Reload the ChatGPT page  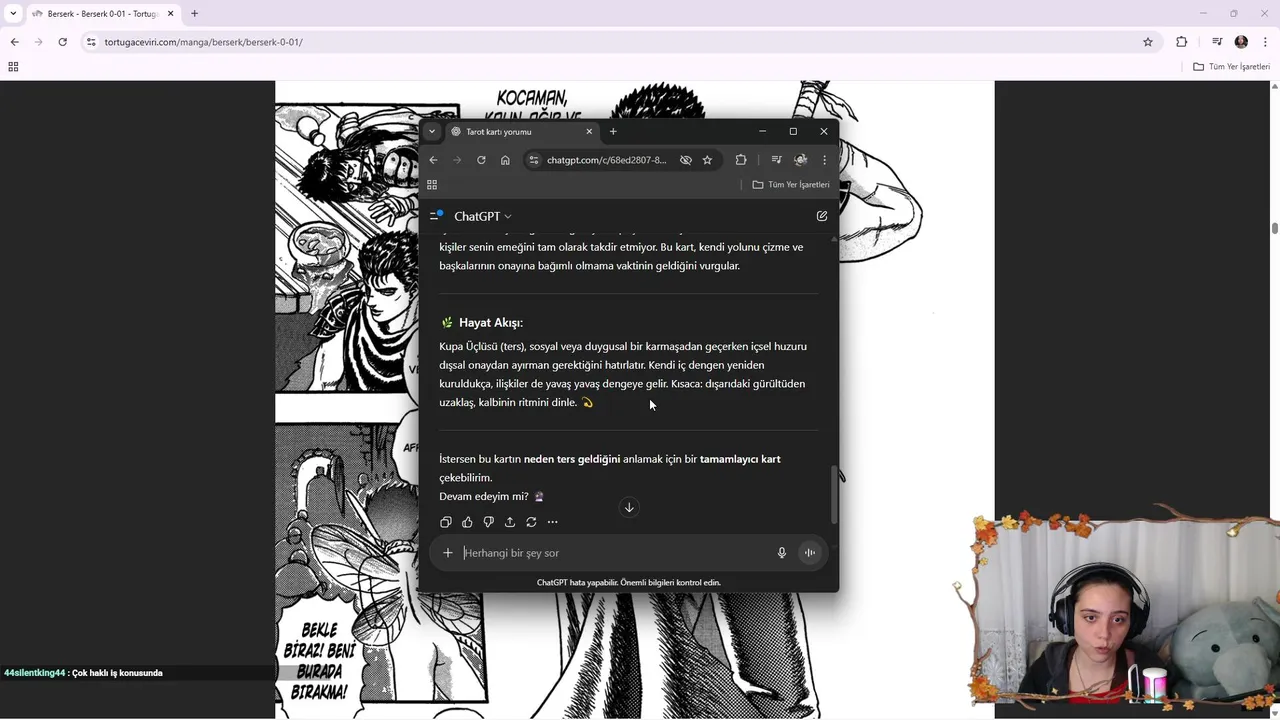[x=481, y=160]
